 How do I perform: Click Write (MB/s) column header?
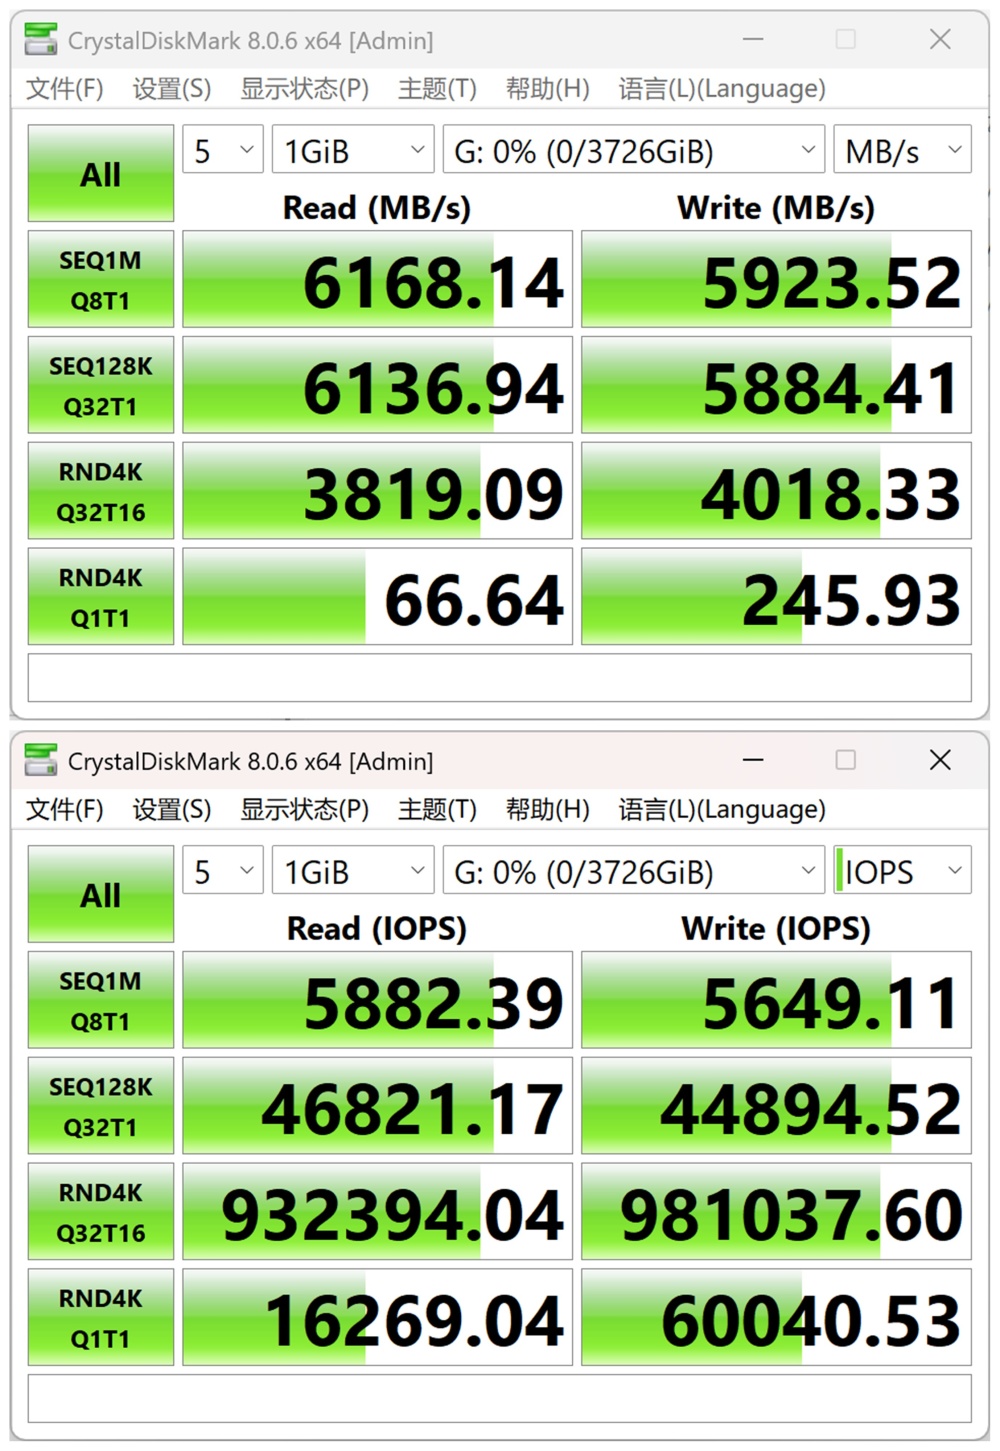tap(776, 208)
